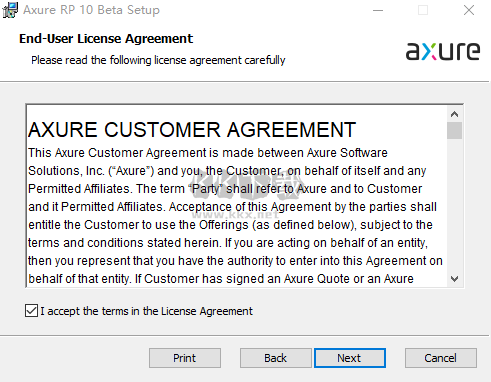Click the installer icon in the title bar
The height and width of the screenshot is (382, 491).
[x=10, y=10]
